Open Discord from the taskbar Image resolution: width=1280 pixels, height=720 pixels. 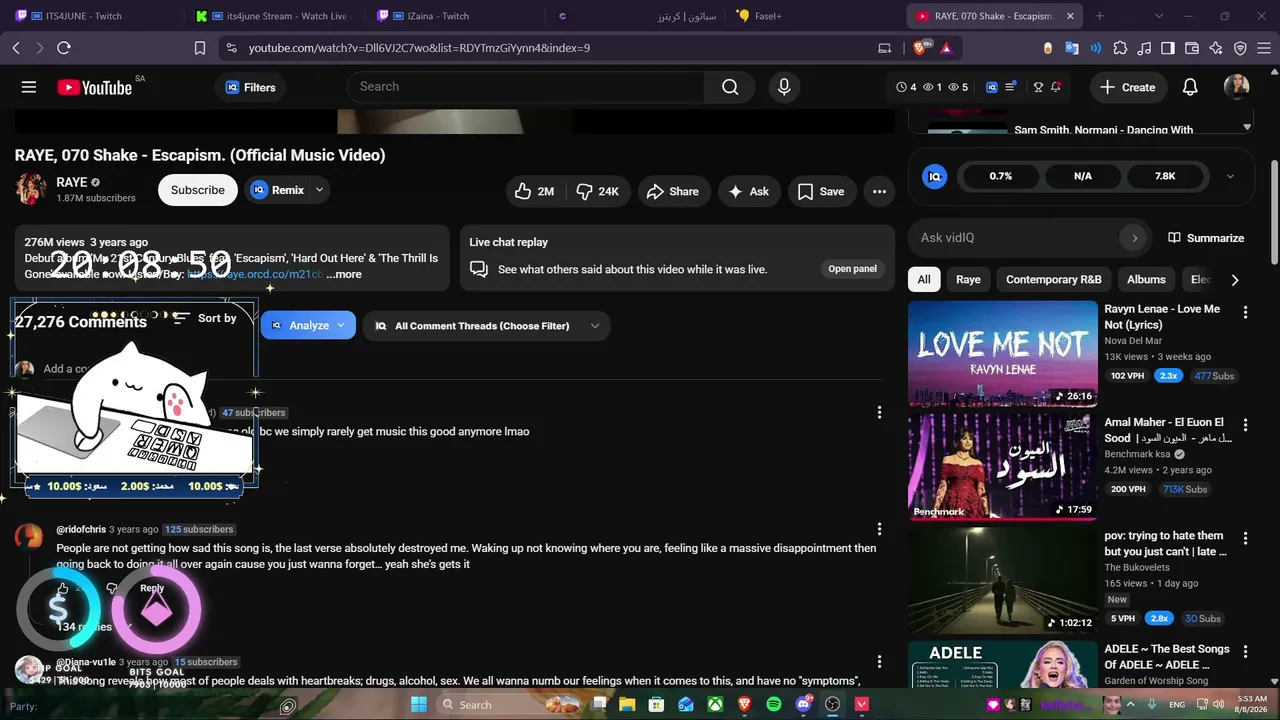pos(803,705)
